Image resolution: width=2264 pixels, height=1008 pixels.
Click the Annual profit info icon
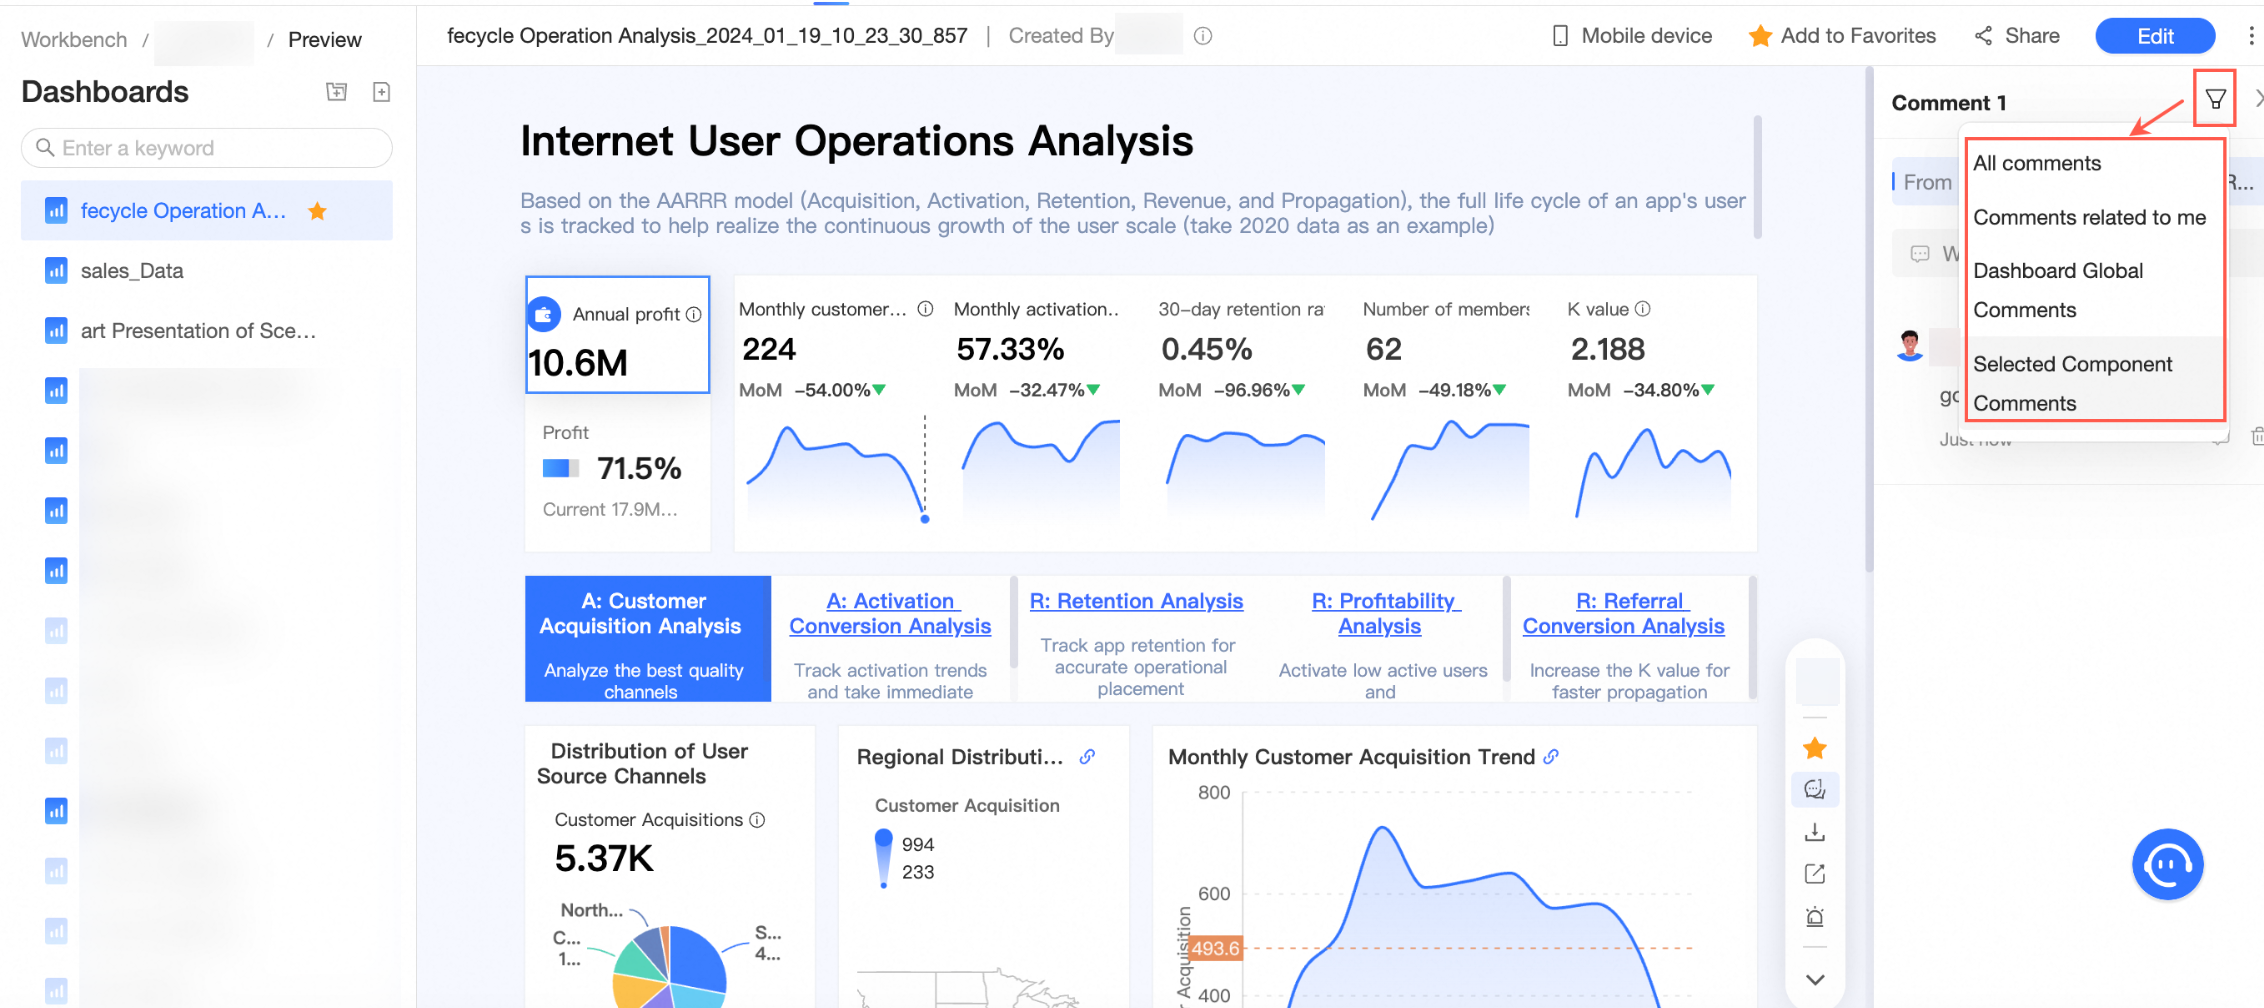click(693, 314)
